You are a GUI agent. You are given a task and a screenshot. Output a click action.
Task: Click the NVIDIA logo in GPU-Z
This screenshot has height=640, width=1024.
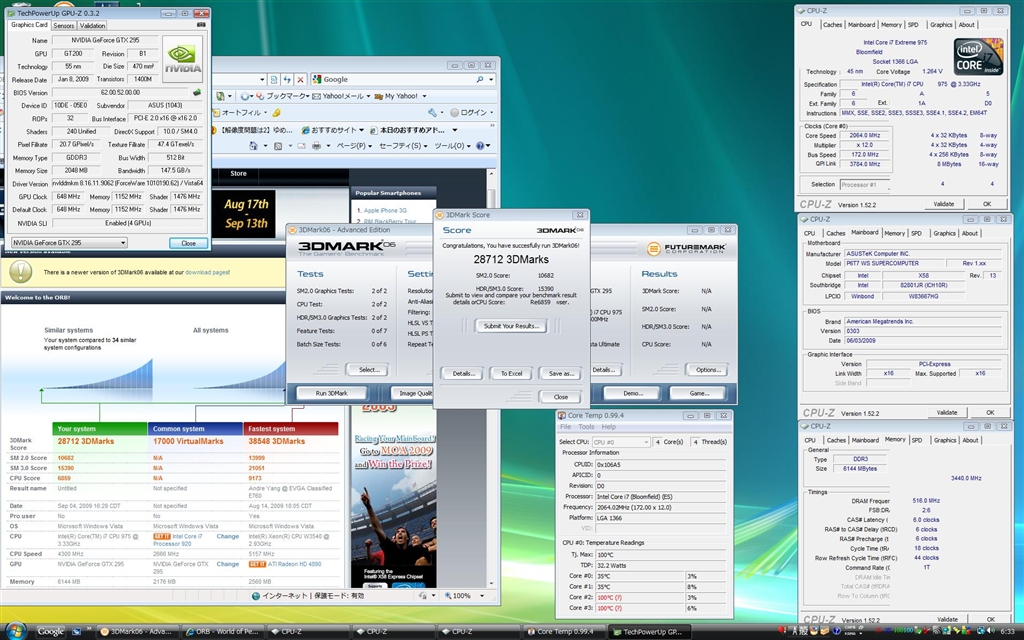tap(183, 58)
